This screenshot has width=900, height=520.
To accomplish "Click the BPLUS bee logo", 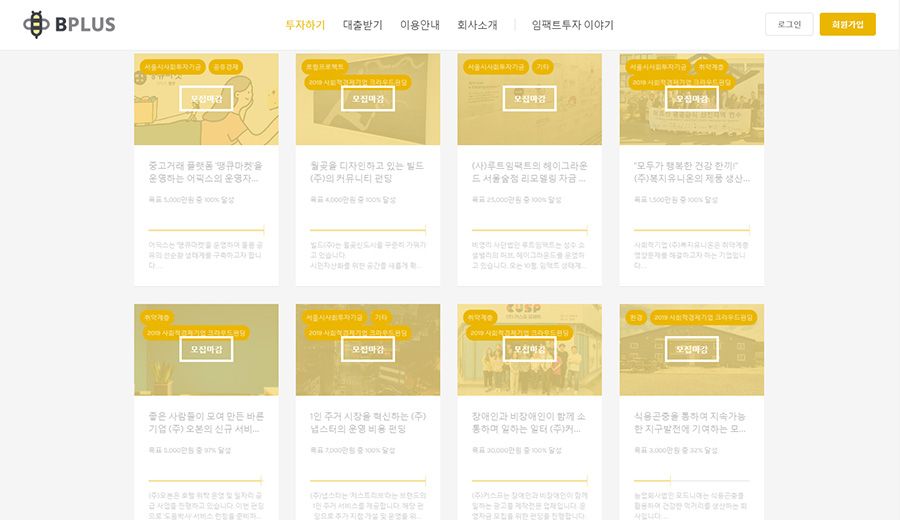I will pyautogui.click(x=69, y=24).
